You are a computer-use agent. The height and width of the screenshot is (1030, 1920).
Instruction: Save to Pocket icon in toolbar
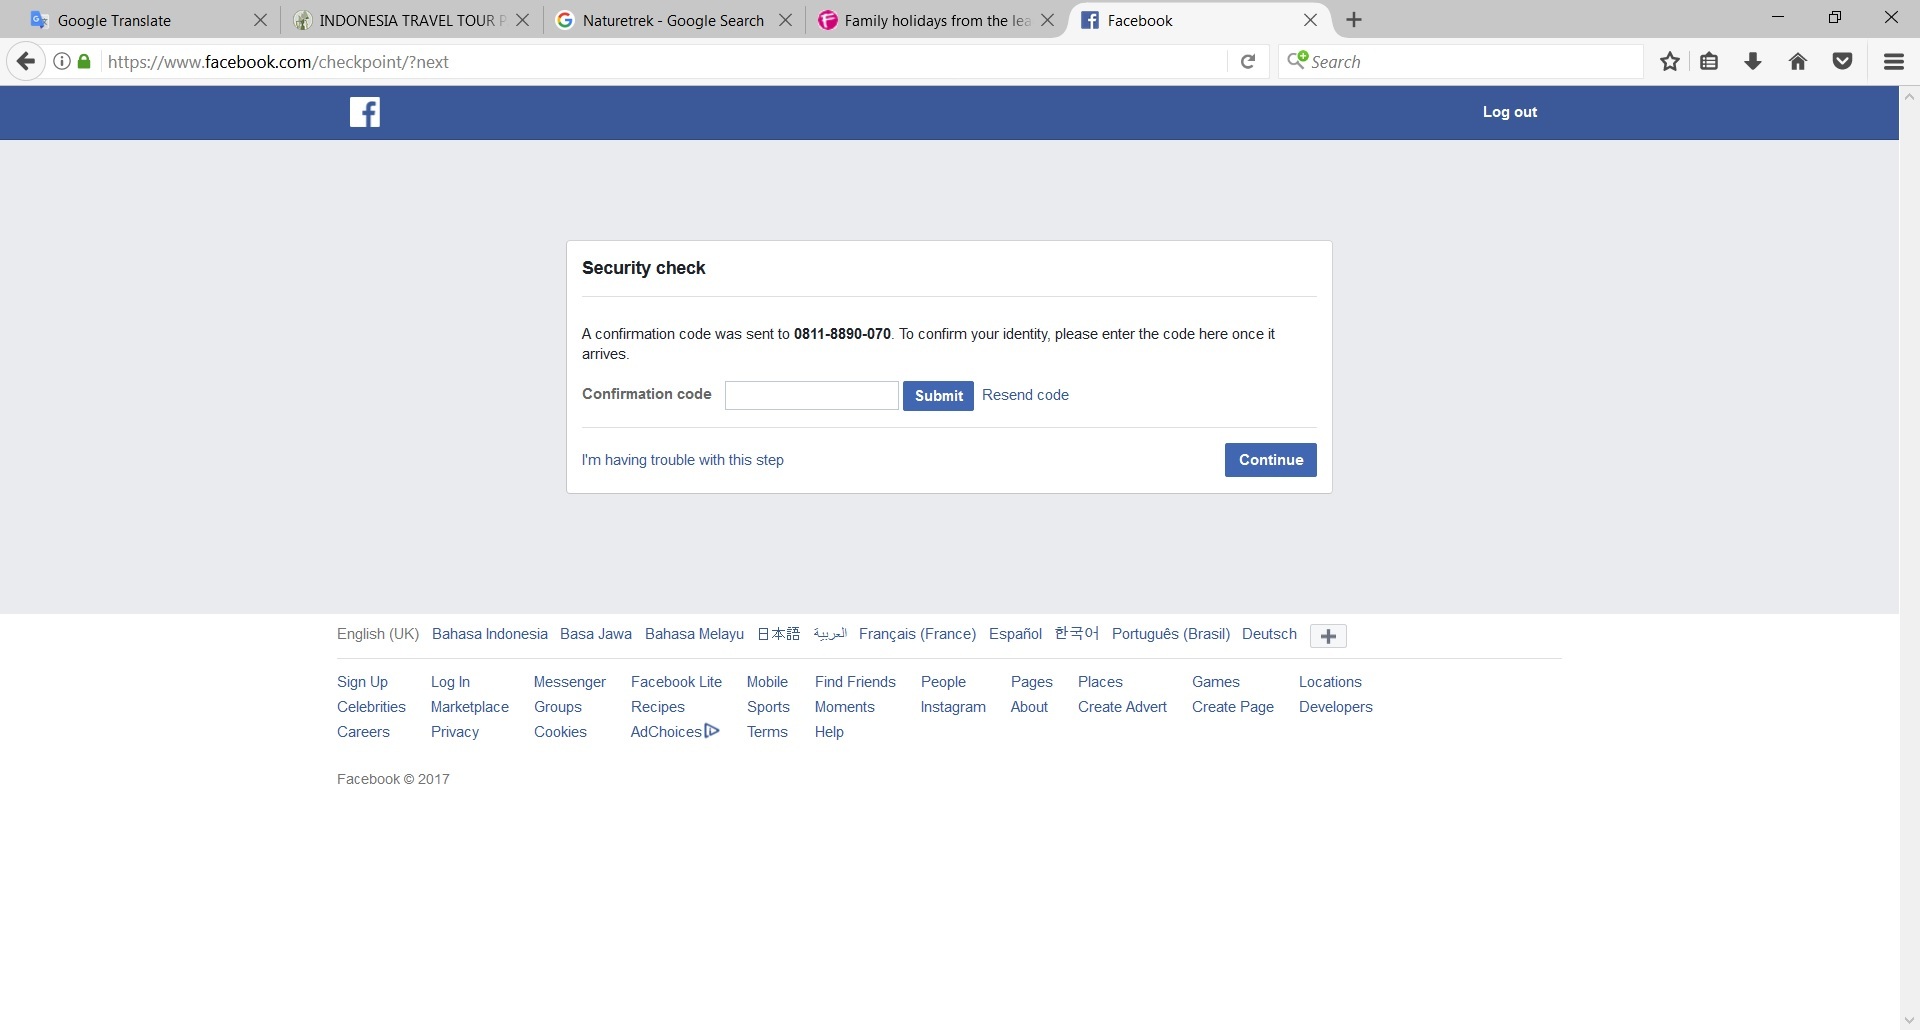pos(1842,62)
